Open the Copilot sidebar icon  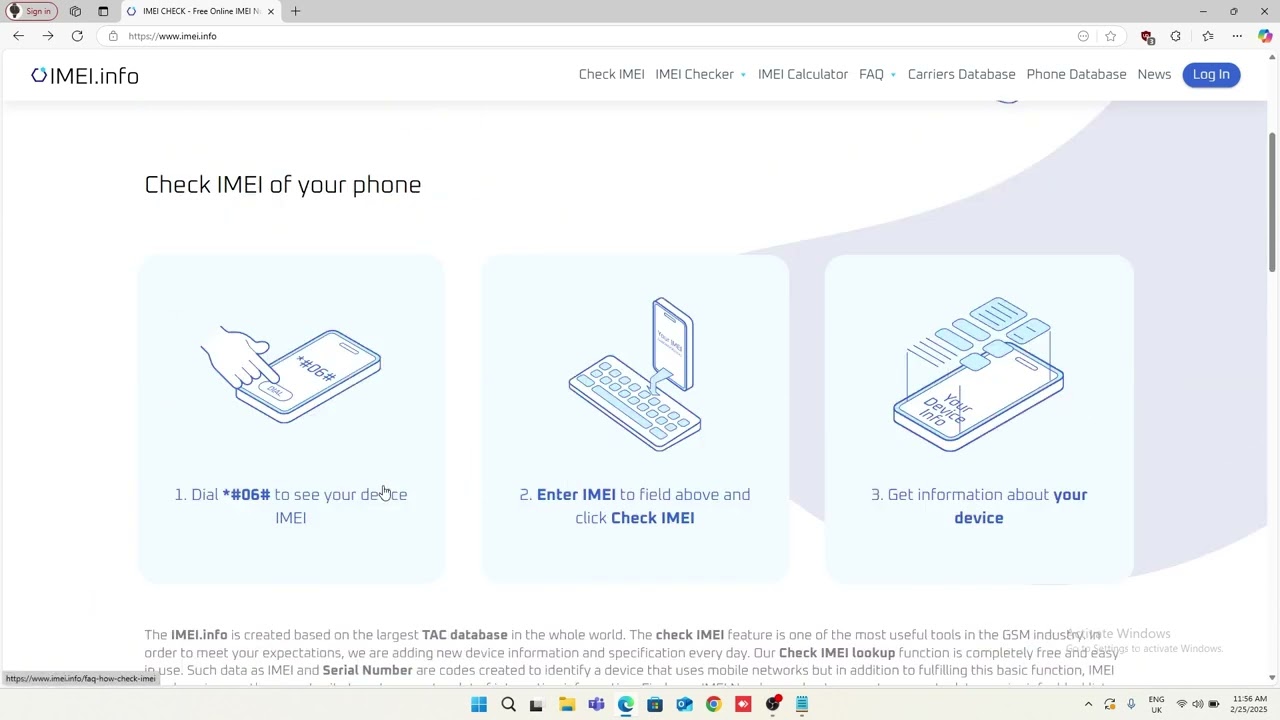[x=1265, y=36]
